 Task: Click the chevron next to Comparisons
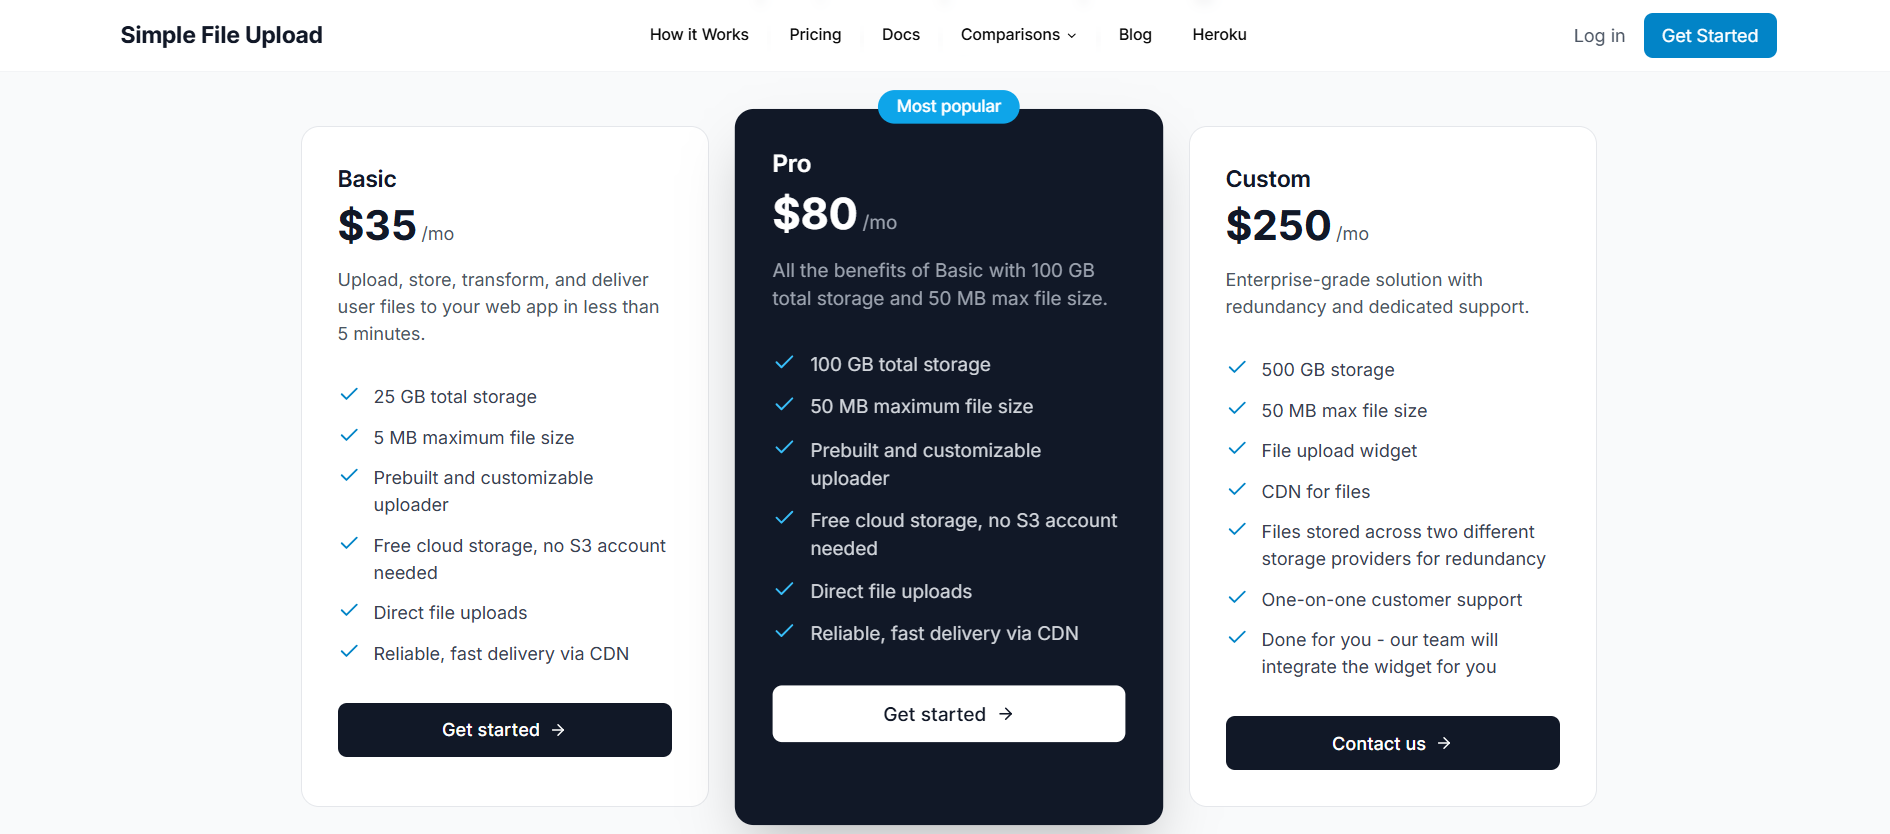click(1071, 36)
